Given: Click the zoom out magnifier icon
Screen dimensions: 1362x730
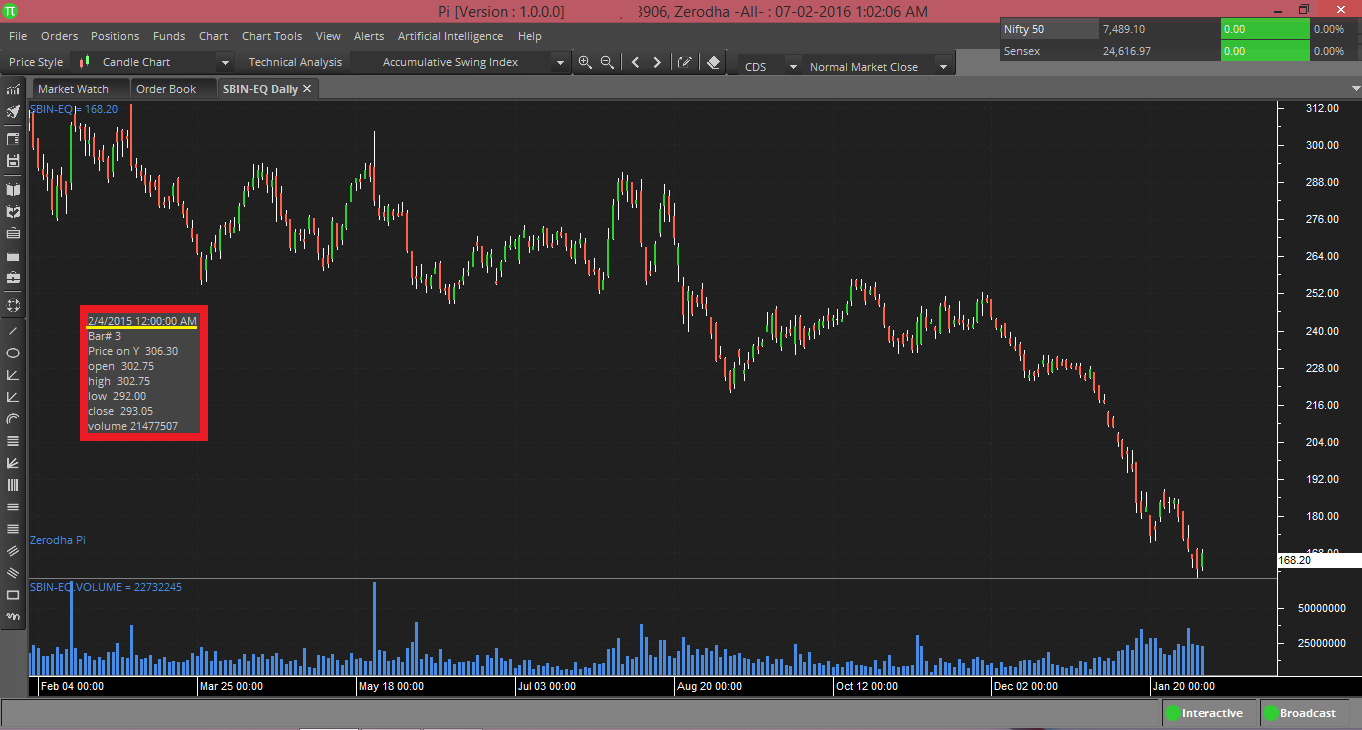Looking at the screenshot, I should tap(607, 62).
